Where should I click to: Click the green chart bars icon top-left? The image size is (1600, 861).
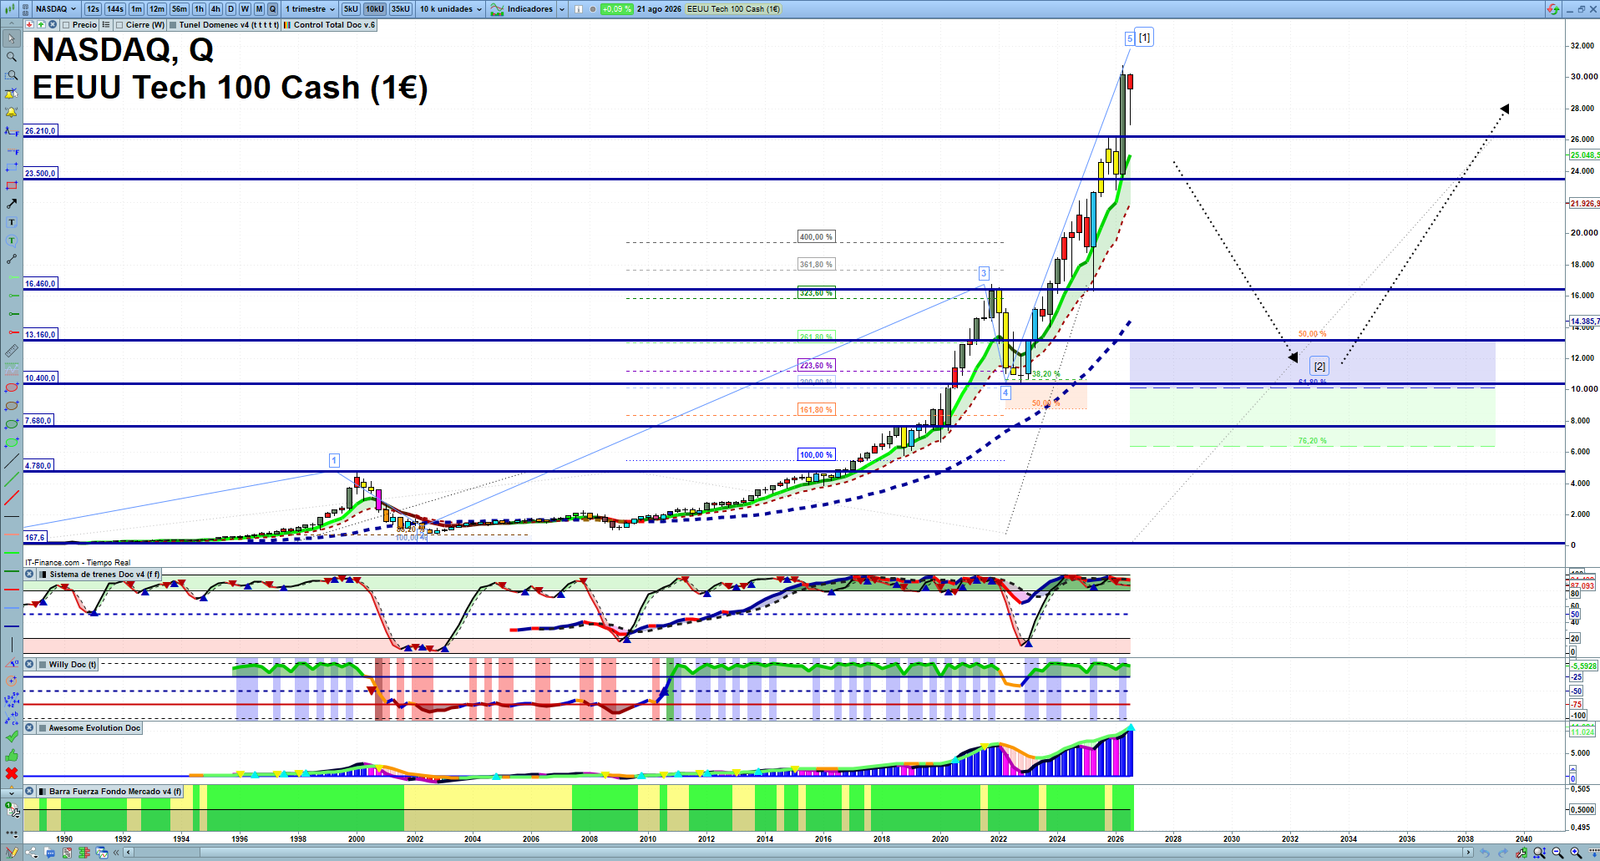[11, 9]
